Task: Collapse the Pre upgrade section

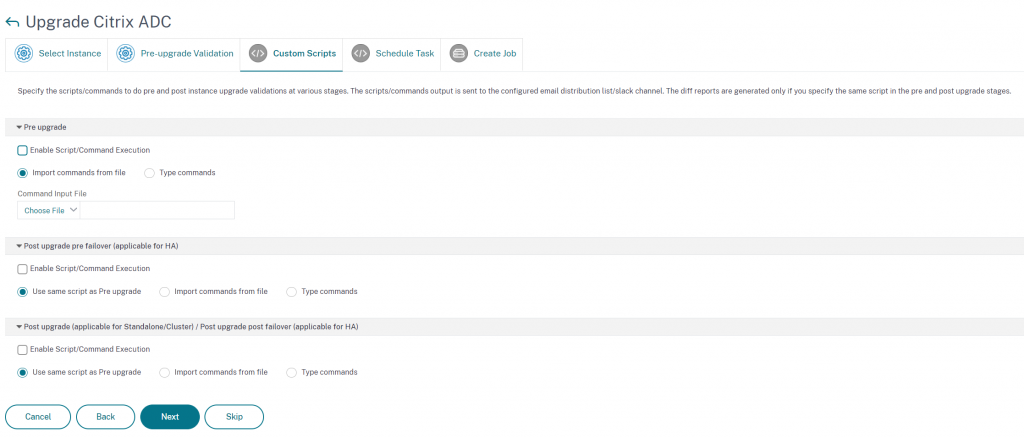Action: point(19,127)
